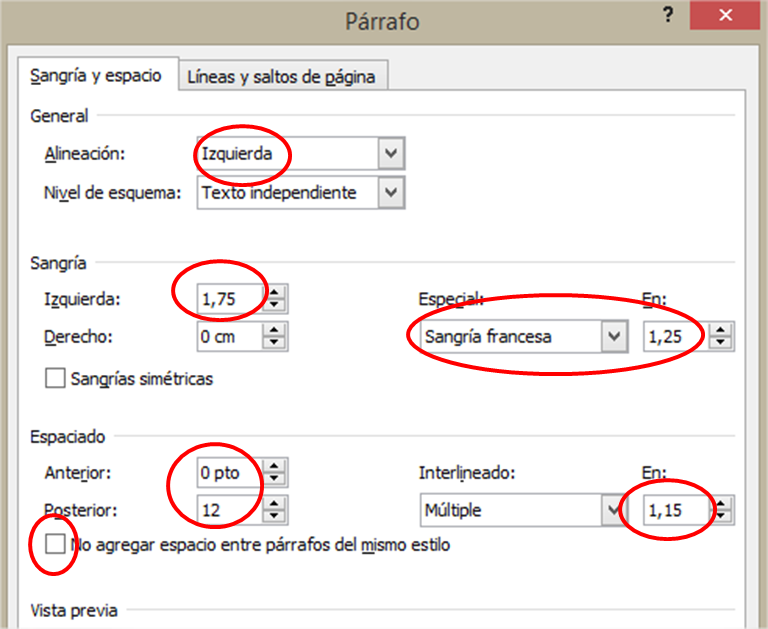Expand the Nivel de esquema dropdown
The width and height of the screenshot is (768, 629).
coord(391,193)
